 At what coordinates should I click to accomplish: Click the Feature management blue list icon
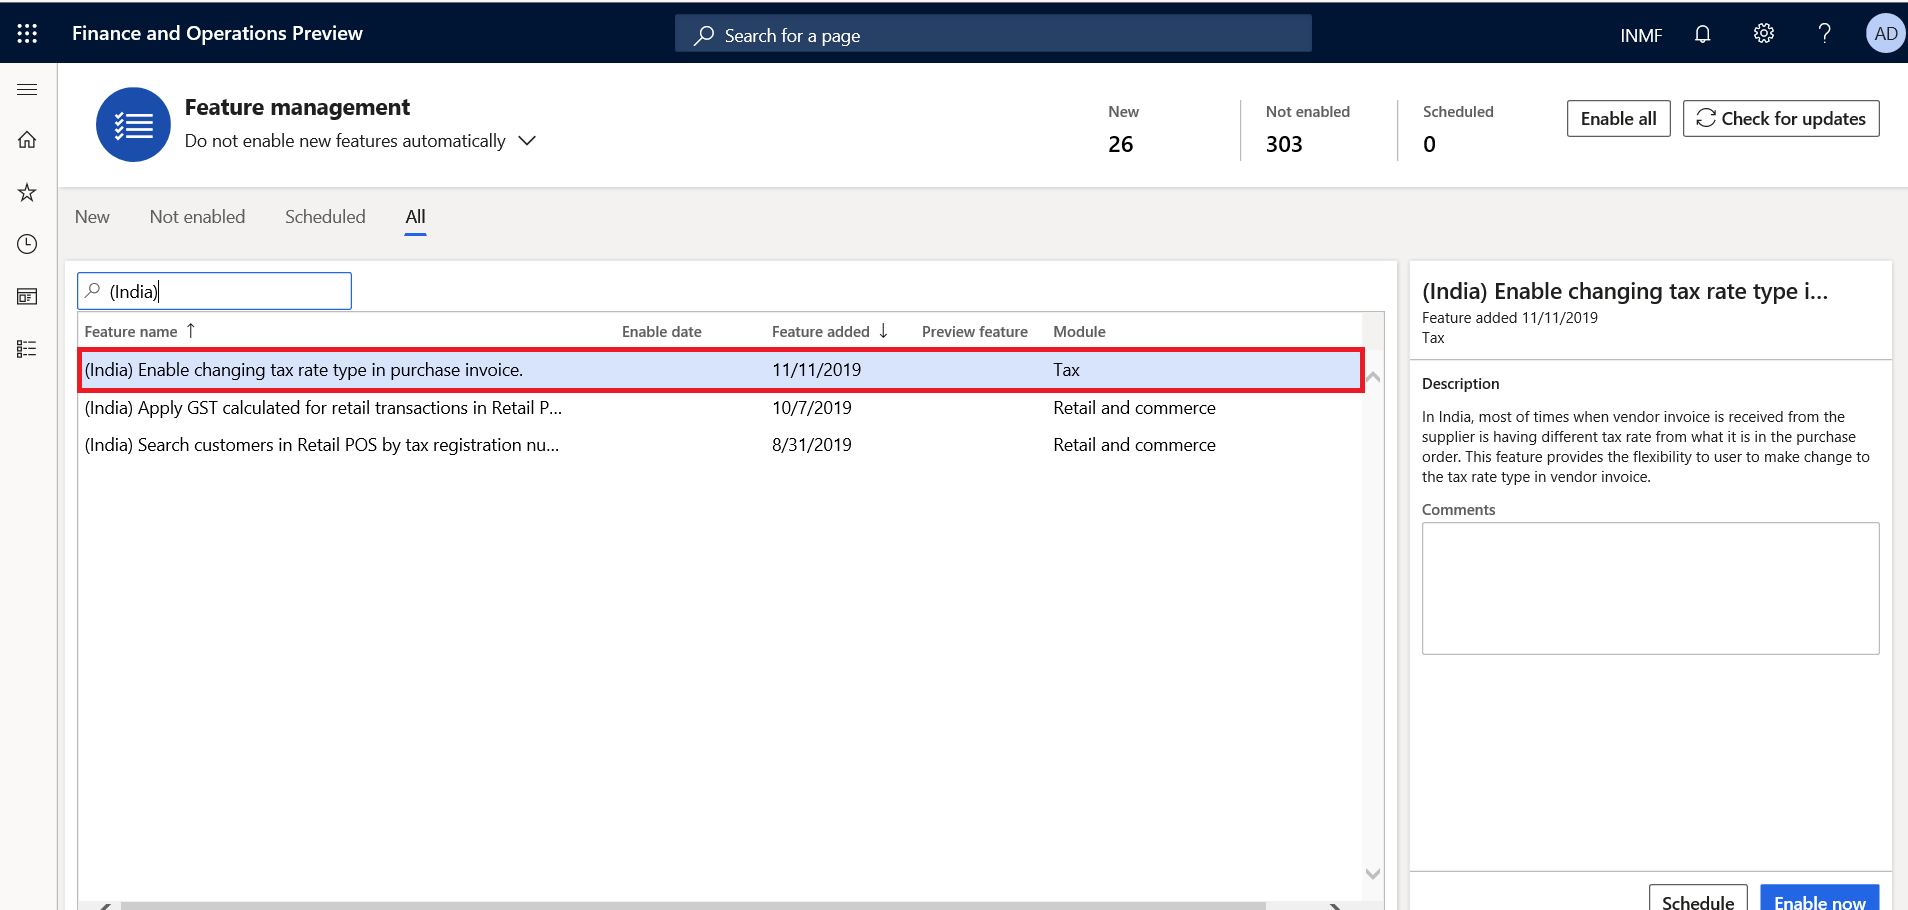(133, 125)
